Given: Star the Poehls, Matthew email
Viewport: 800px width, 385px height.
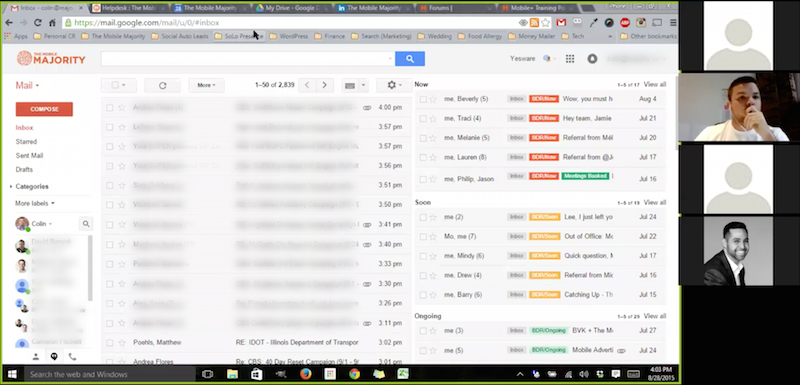Looking at the screenshot, I should (121, 342).
